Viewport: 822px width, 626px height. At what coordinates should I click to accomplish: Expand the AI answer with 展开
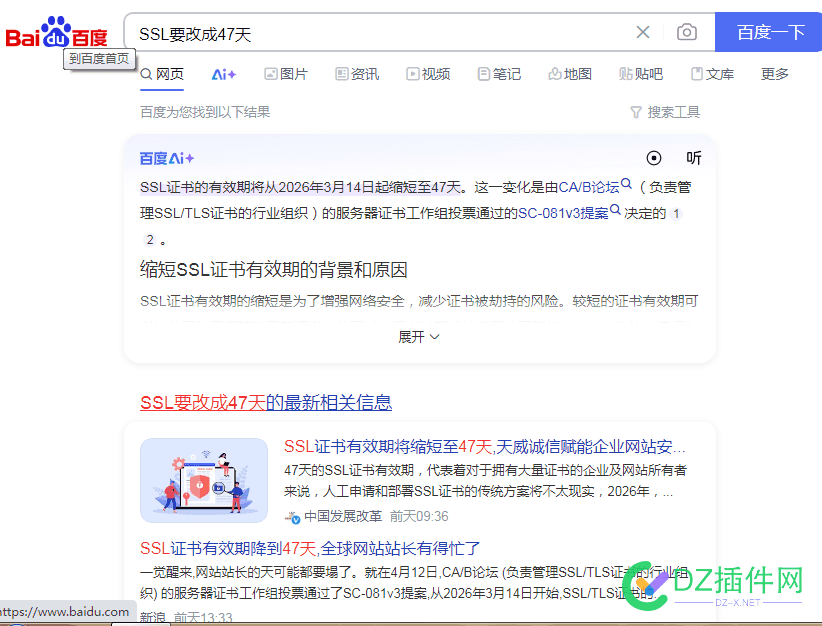click(419, 337)
